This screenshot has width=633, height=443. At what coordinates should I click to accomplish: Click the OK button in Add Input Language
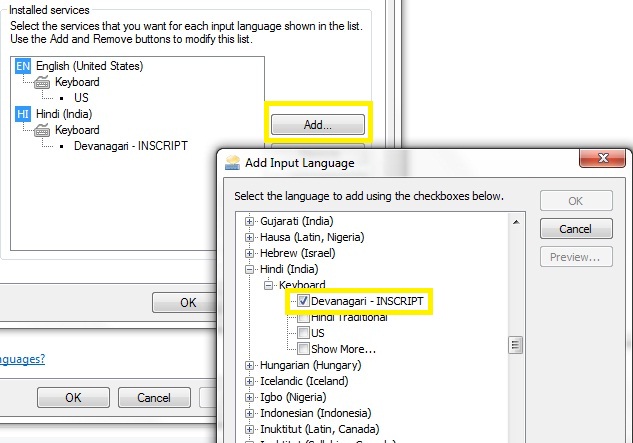point(576,201)
